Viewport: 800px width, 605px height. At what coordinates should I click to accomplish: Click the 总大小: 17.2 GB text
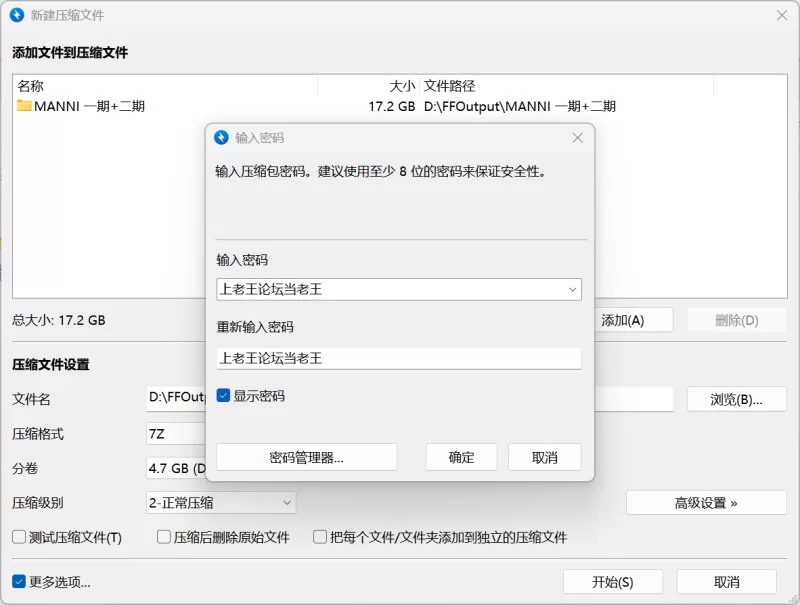59,320
